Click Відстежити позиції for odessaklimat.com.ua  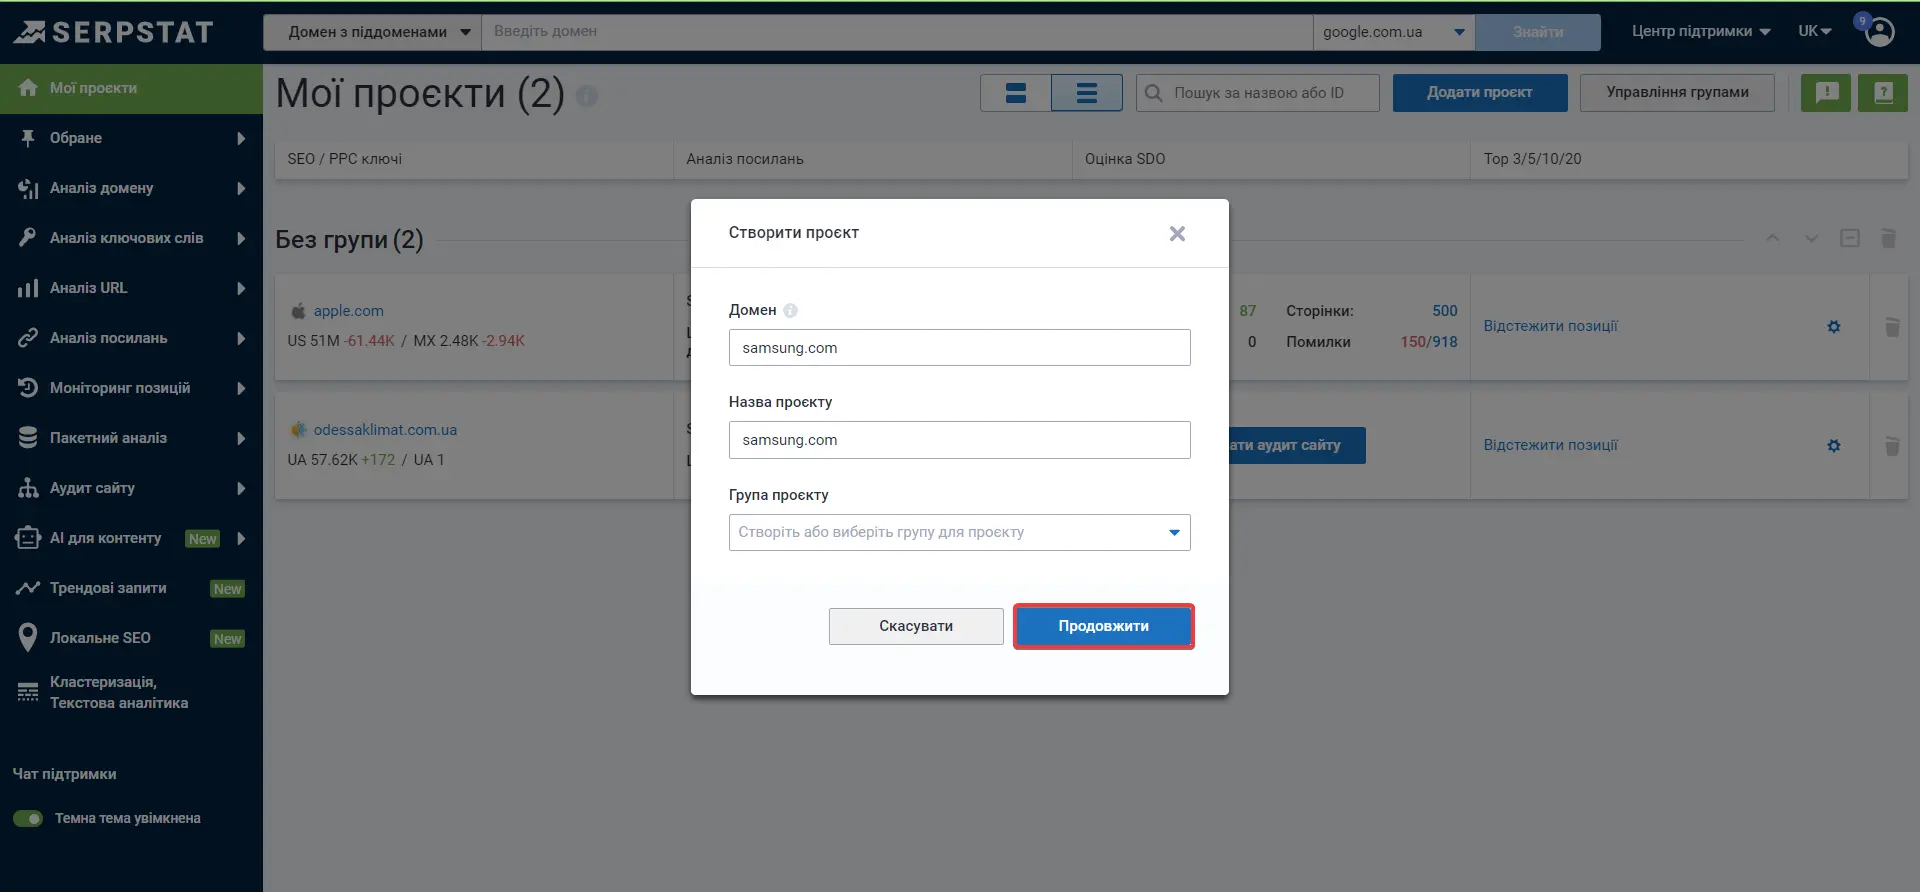tap(1550, 446)
